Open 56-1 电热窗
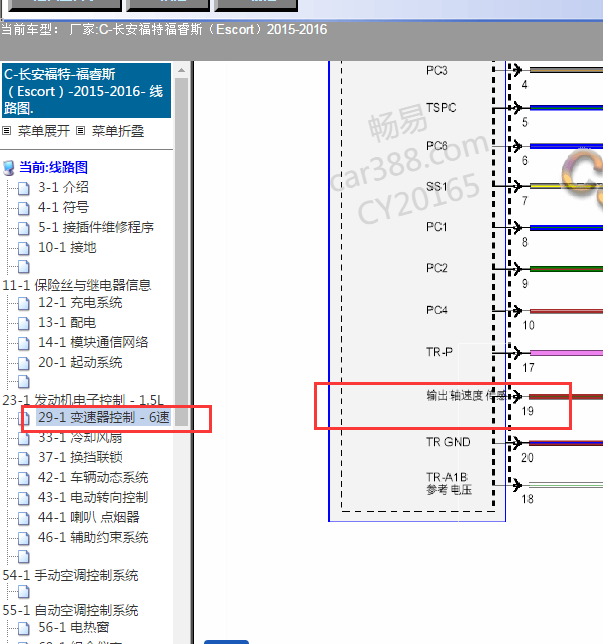The image size is (603, 644). click(x=74, y=628)
